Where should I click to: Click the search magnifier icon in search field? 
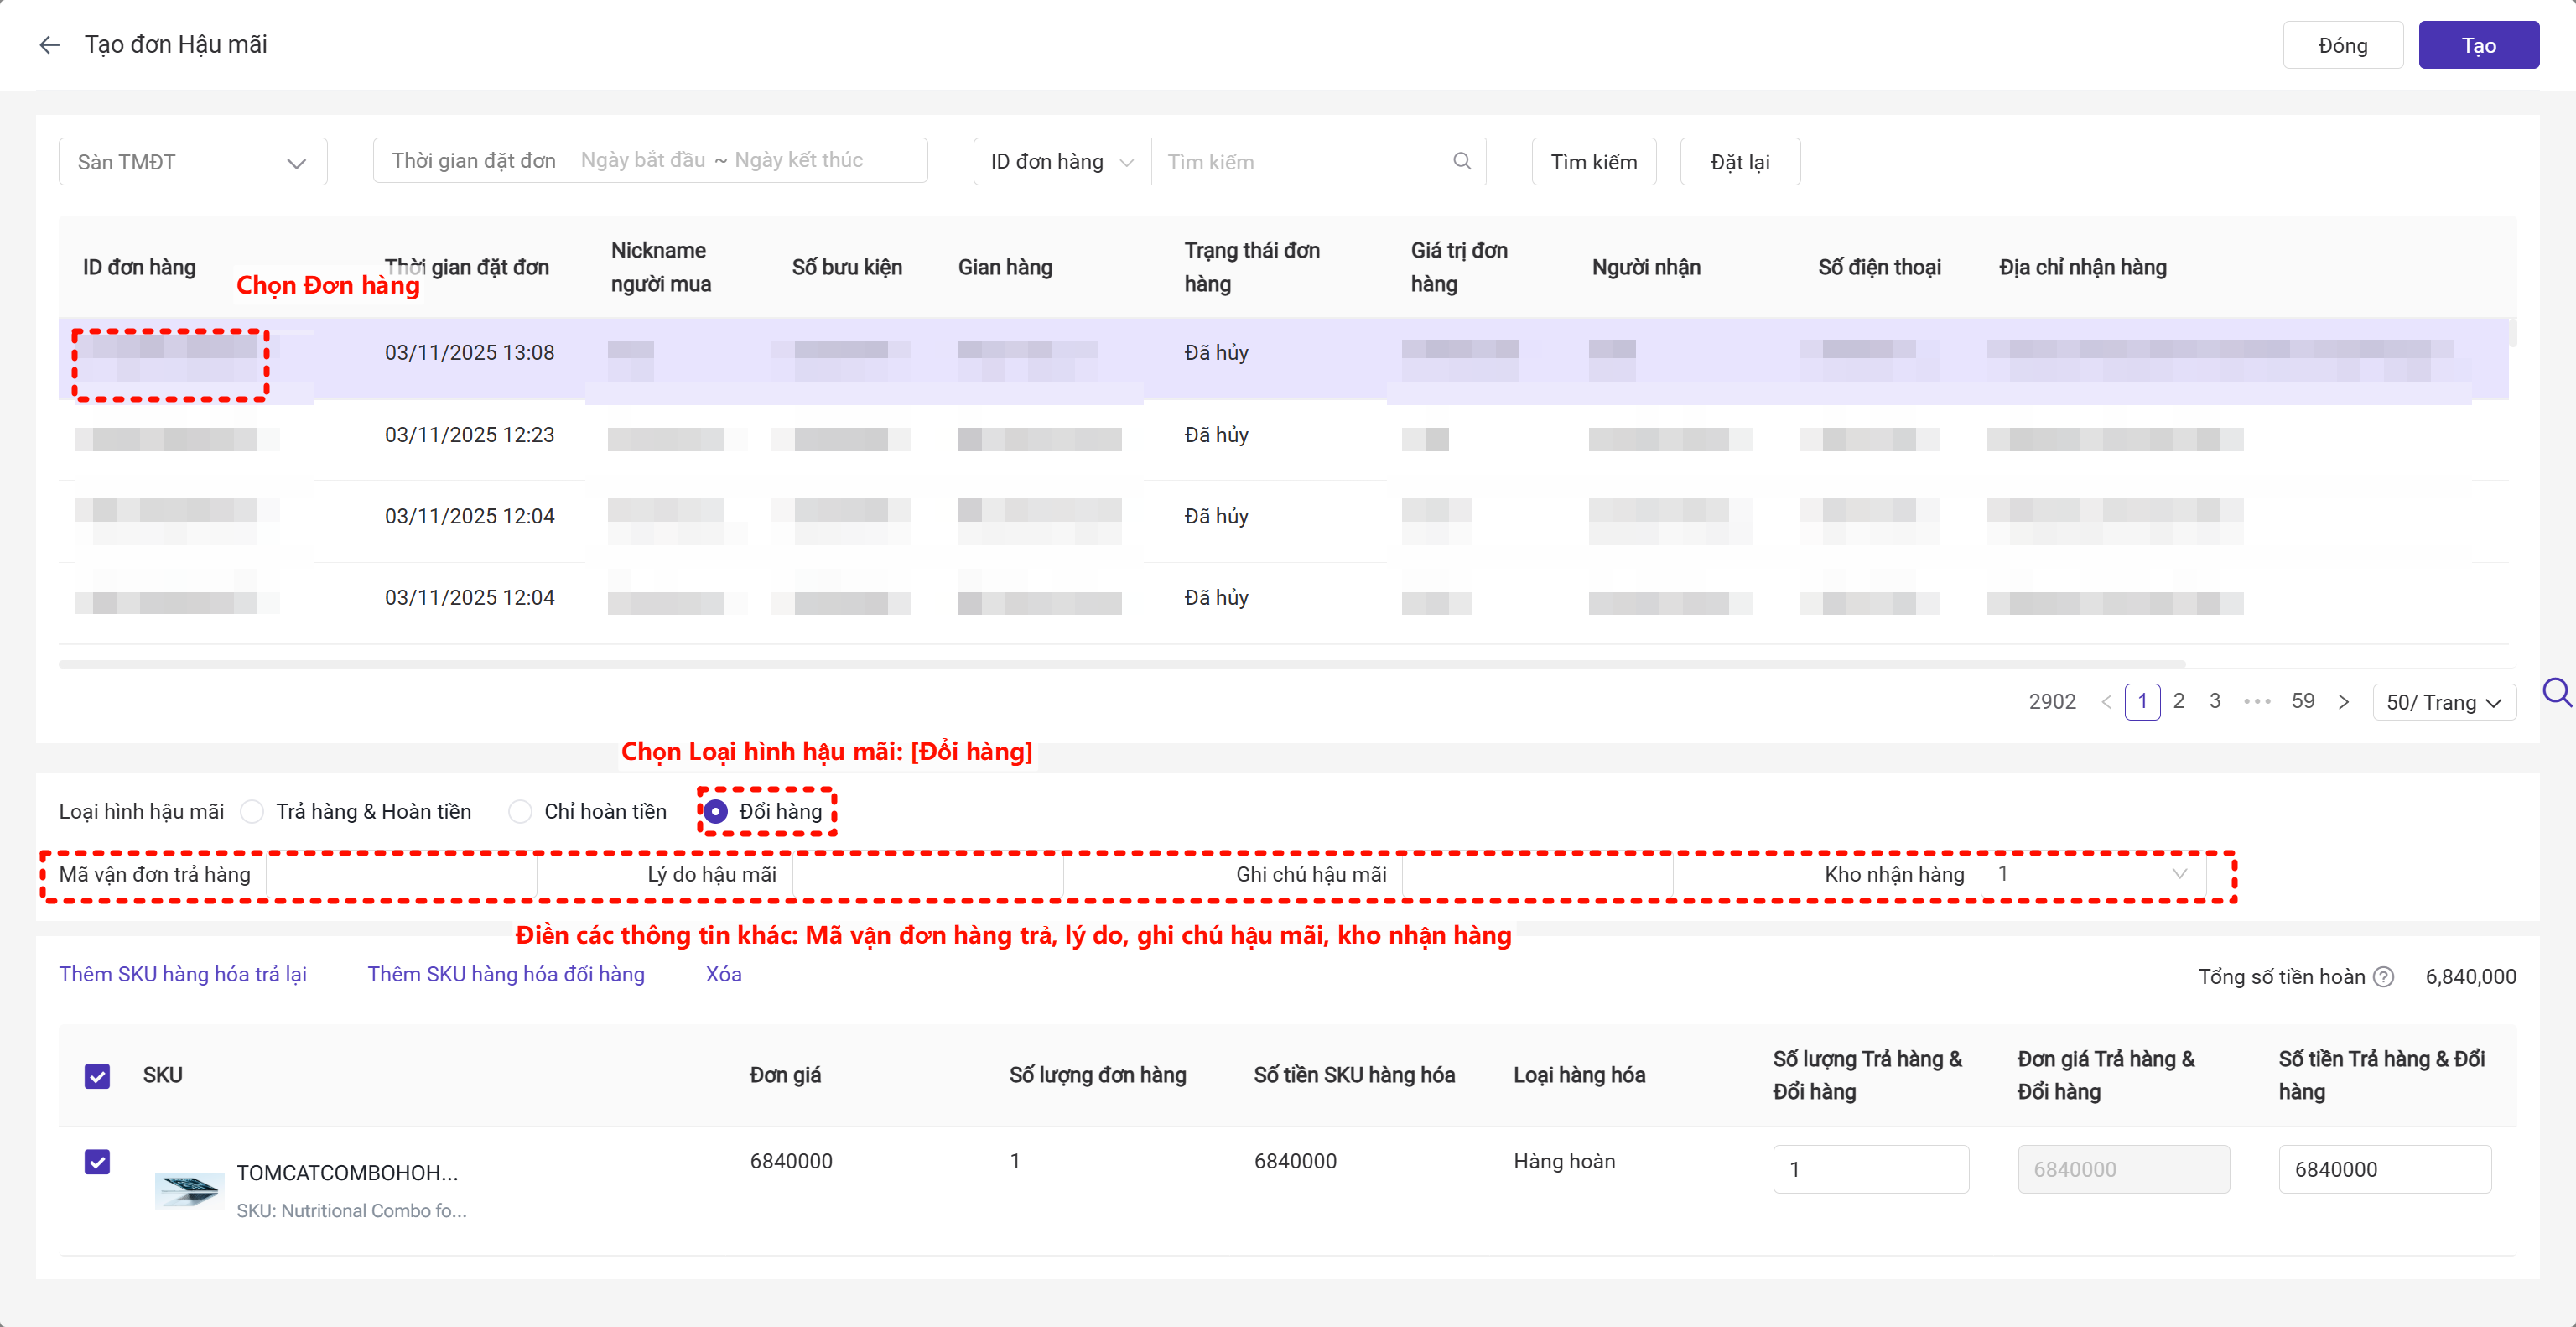coord(1461,161)
